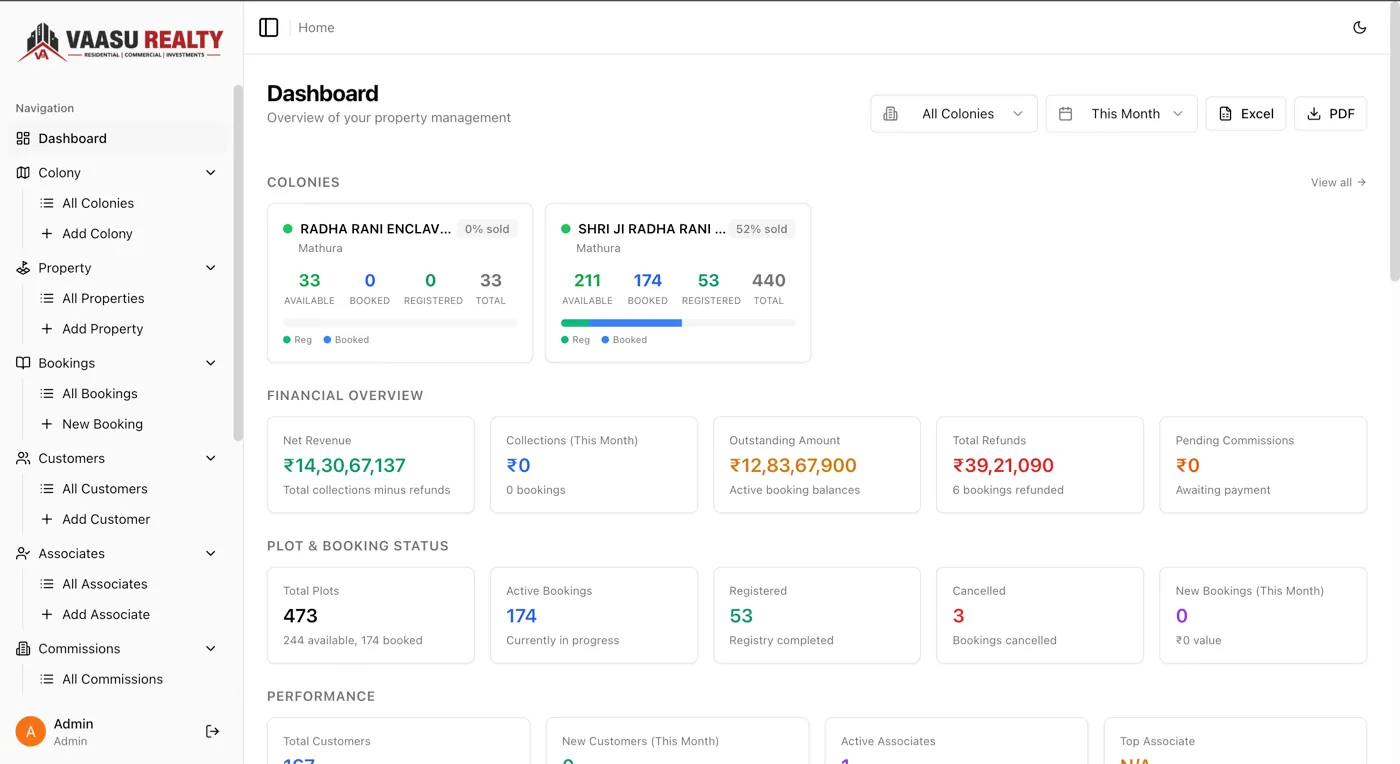Click the list icon beside All Customers
This screenshot has width=1400, height=764.
(x=47, y=489)
